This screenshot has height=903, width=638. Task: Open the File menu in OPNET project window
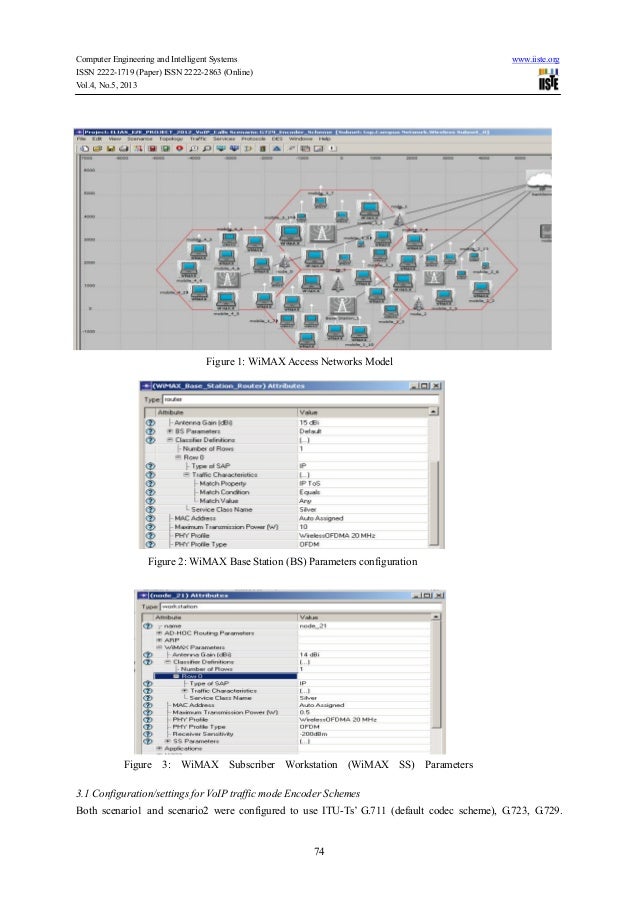[81, 139]
